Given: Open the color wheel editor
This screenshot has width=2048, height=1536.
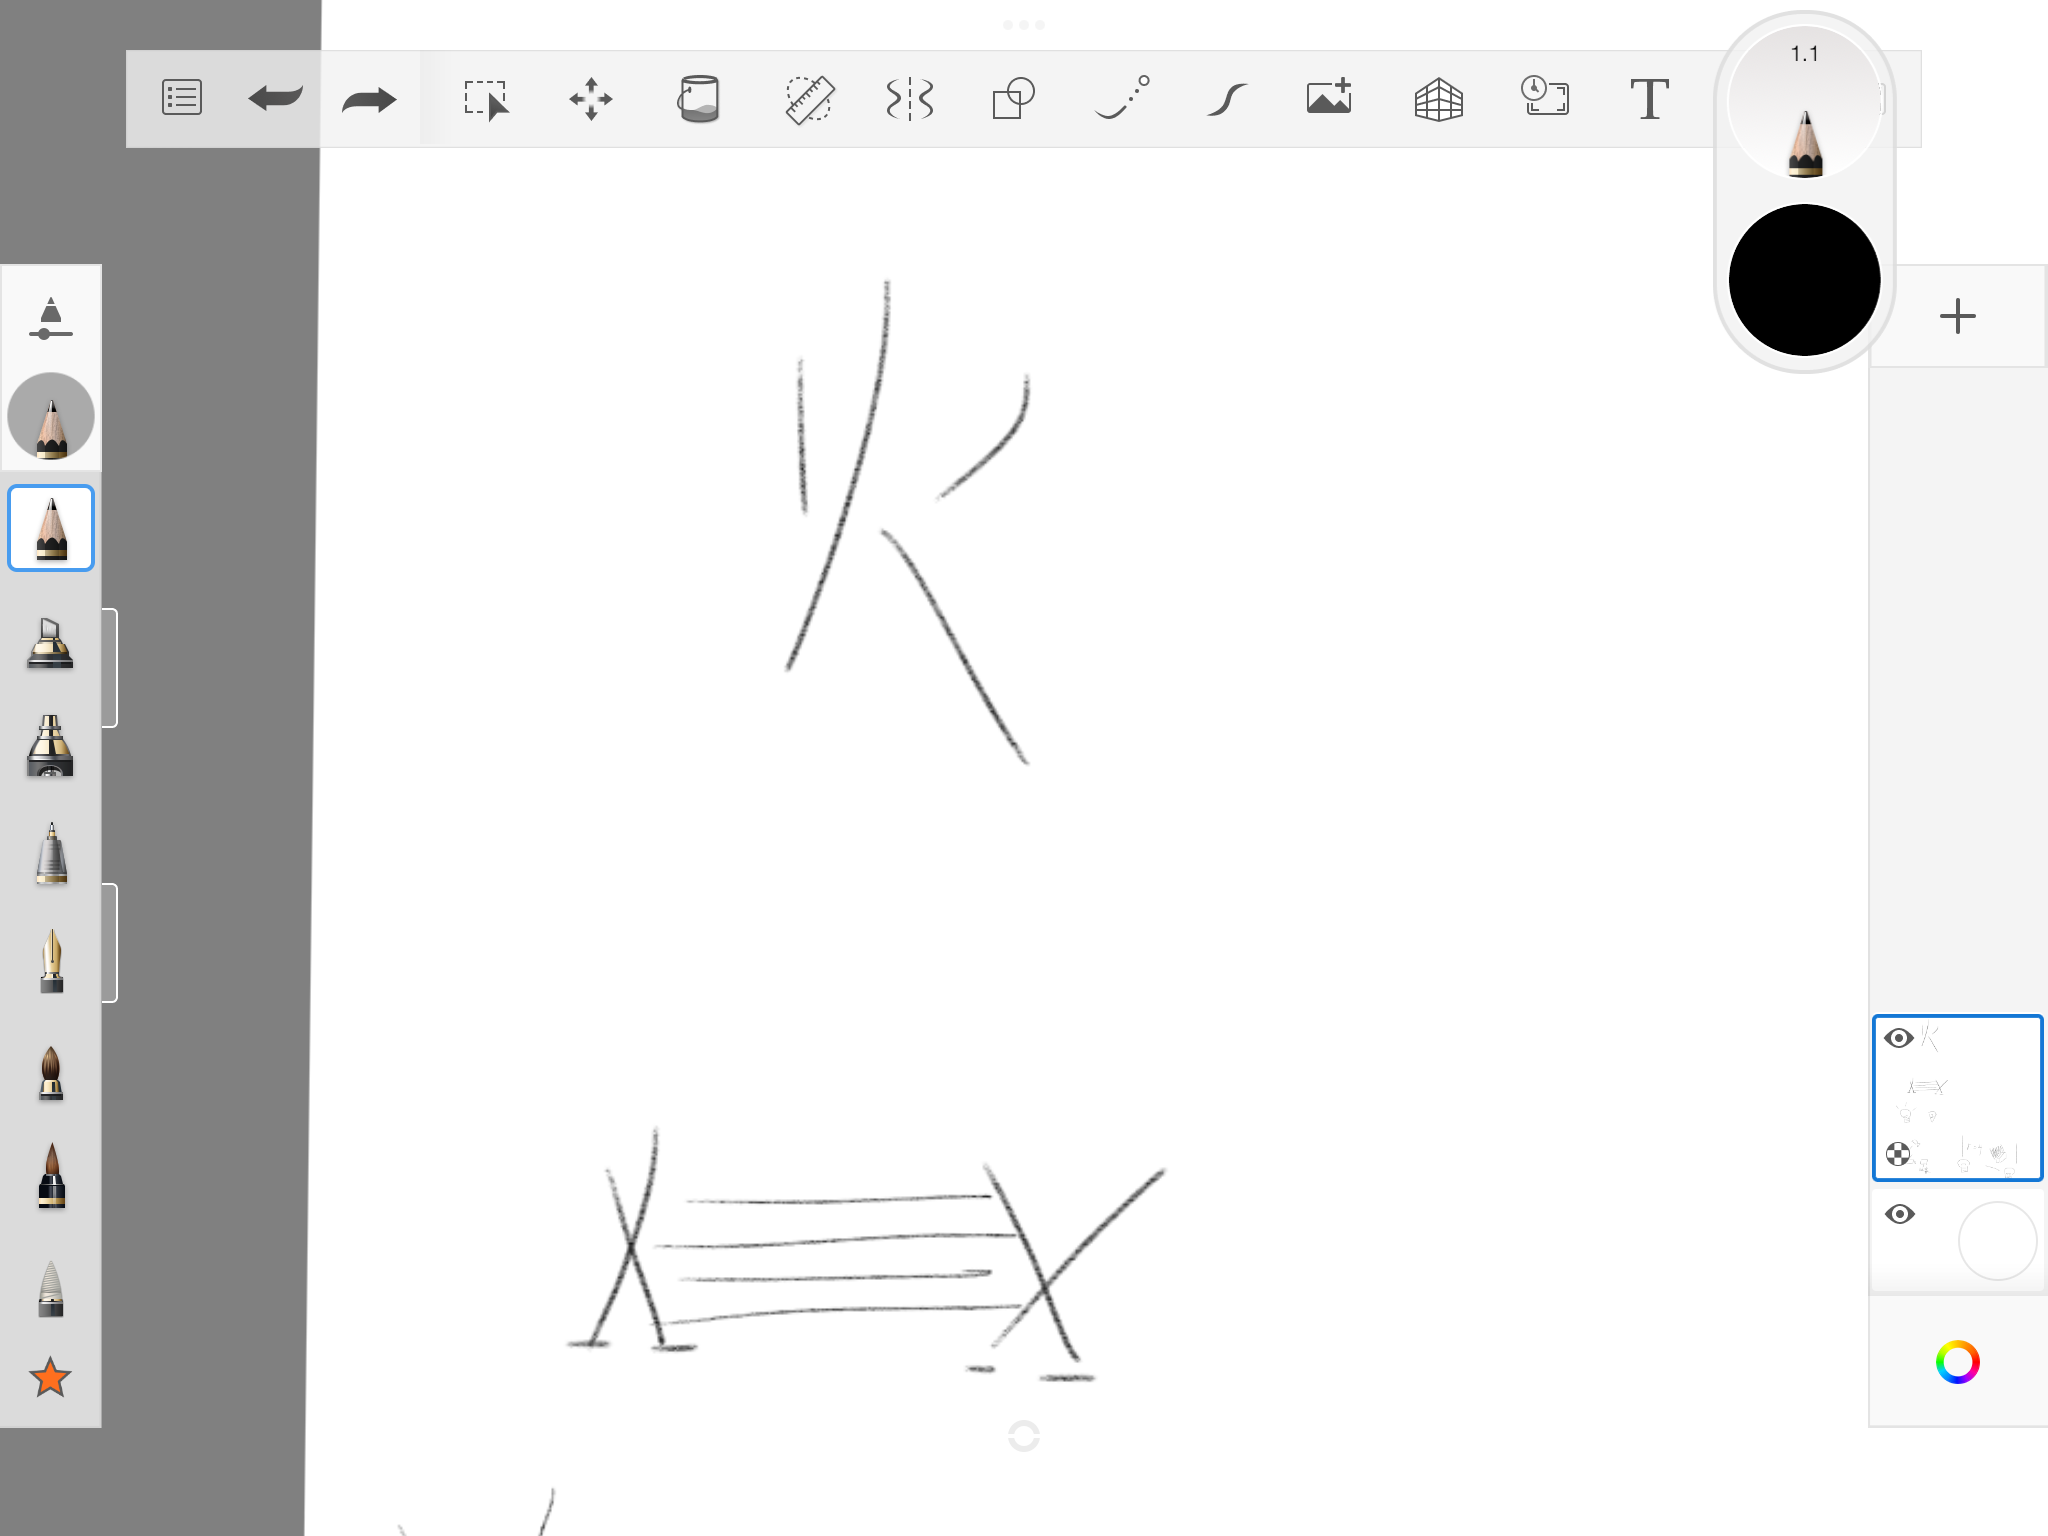Looking at the screenshot, I should pyautogui.click(x=1958, y=1362).
